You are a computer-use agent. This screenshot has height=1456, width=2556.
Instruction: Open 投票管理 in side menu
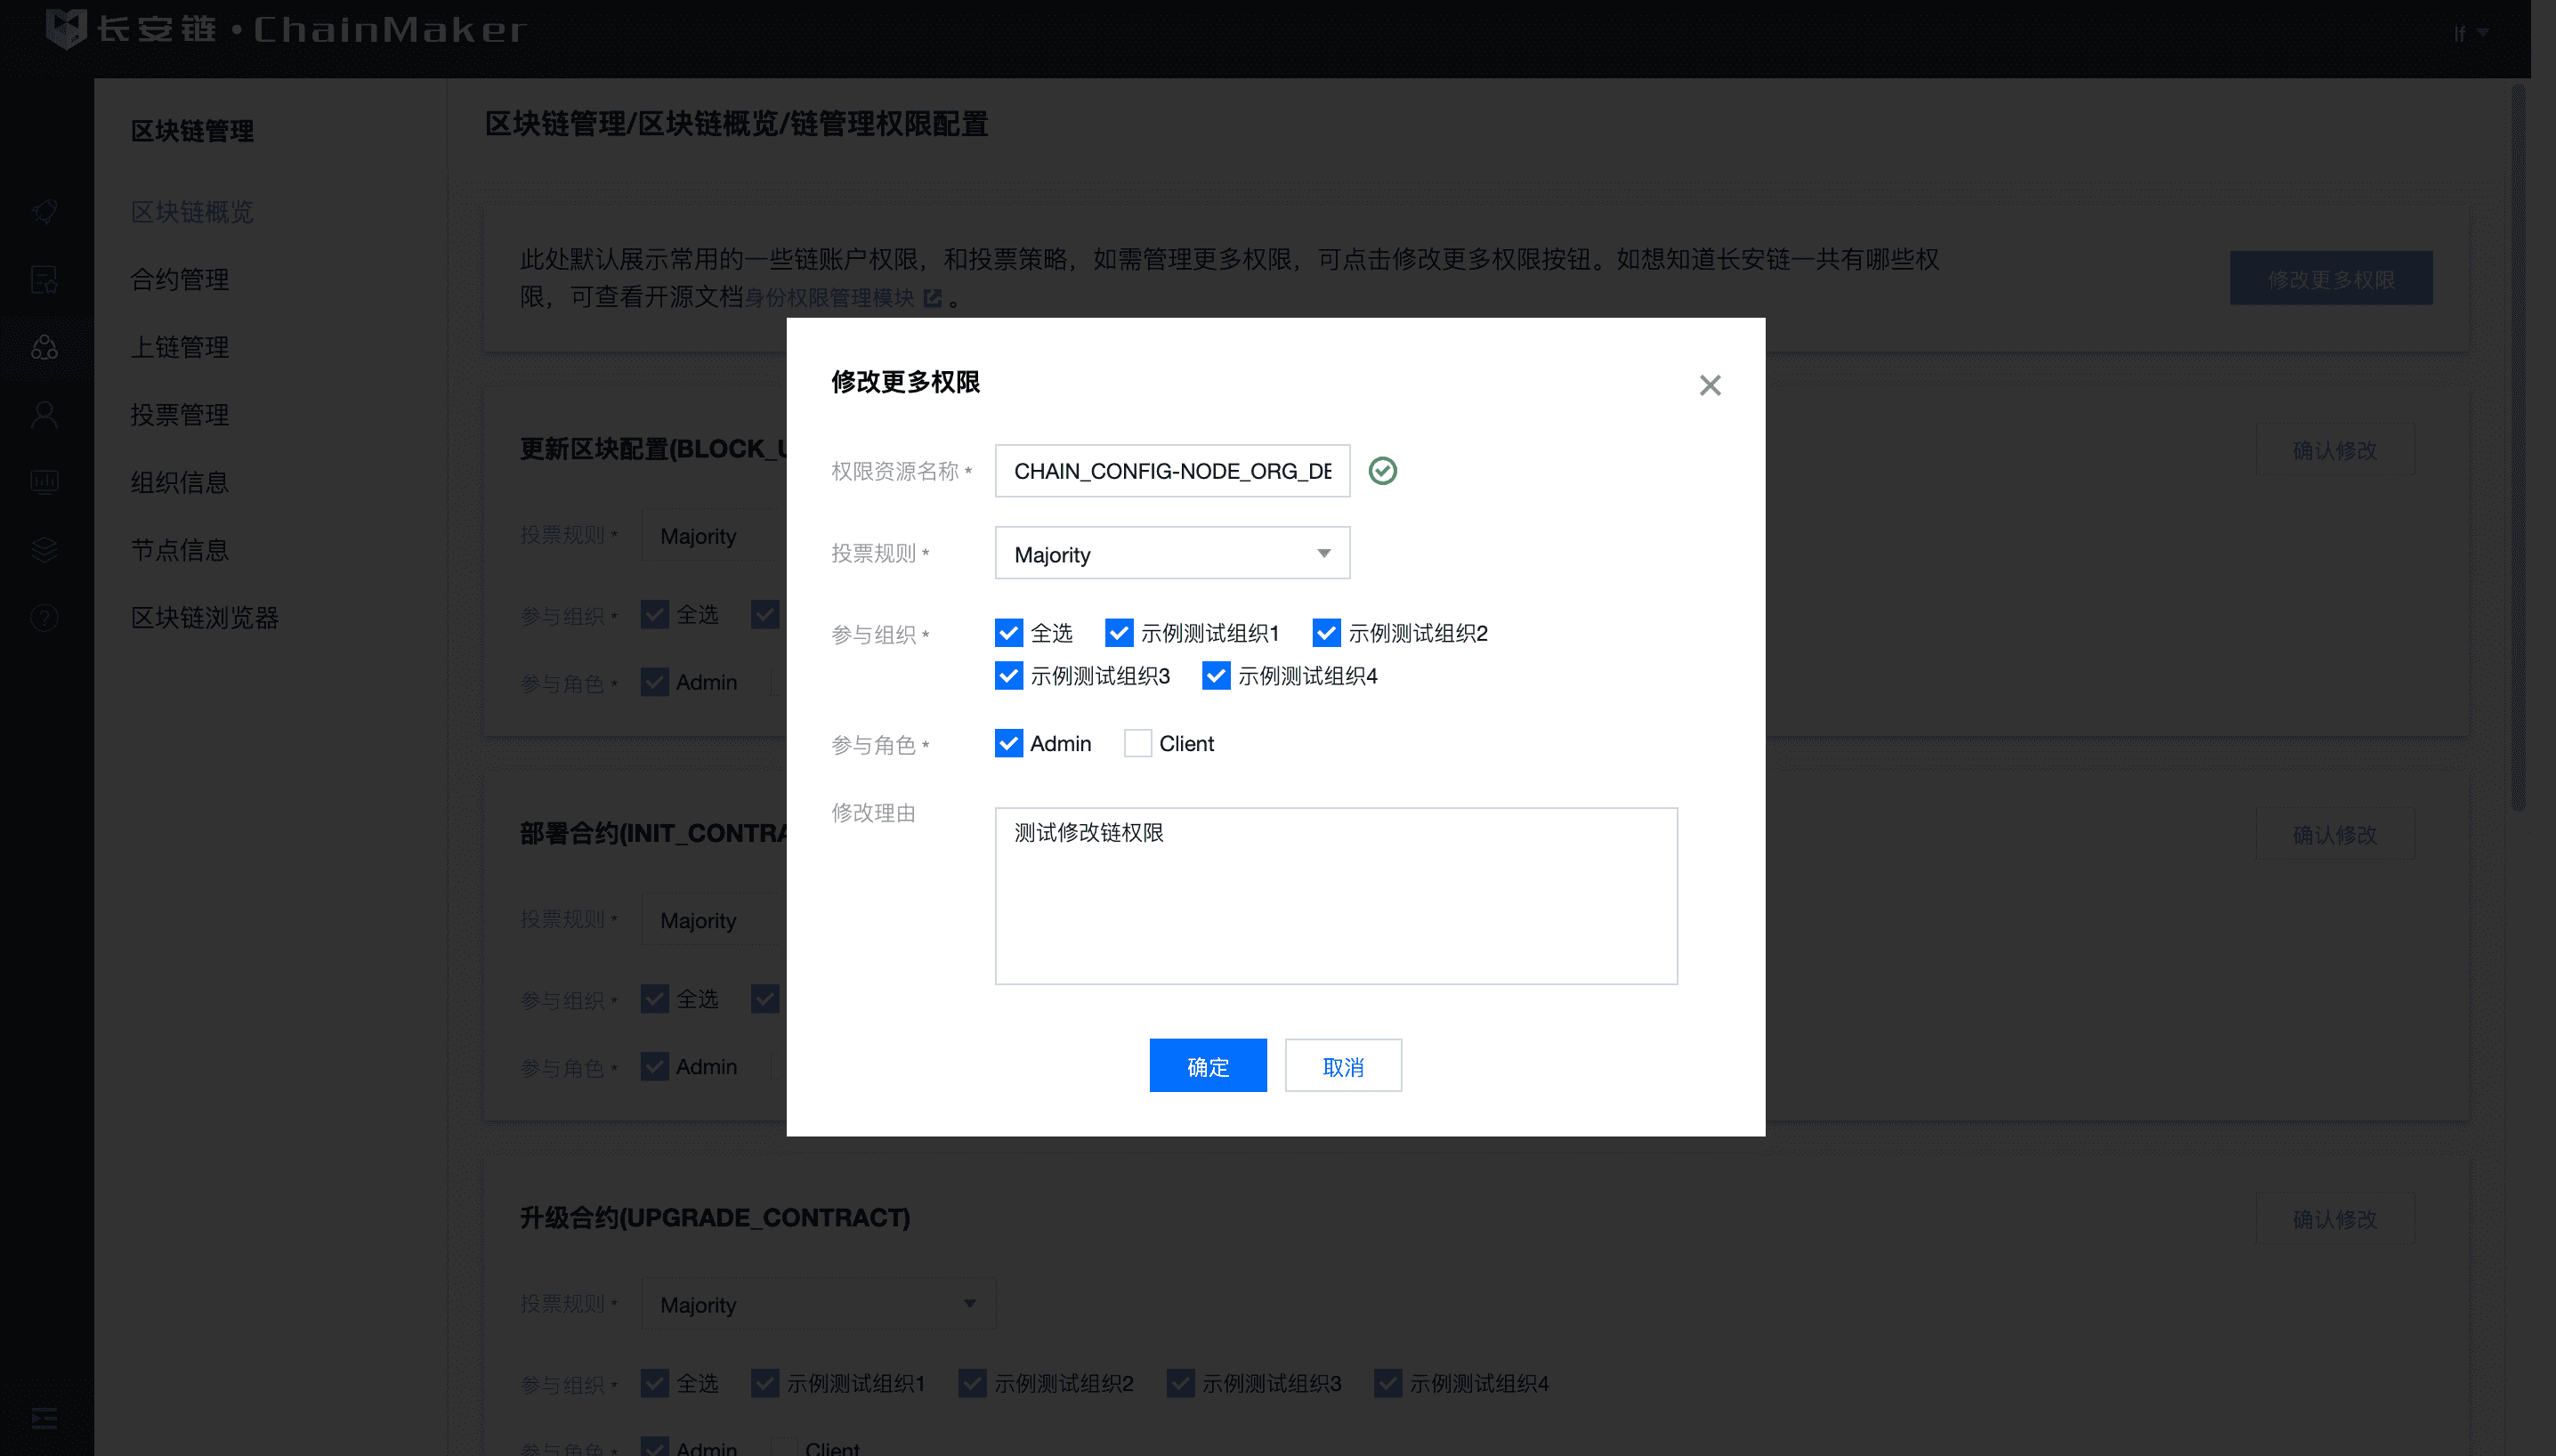point(180,414)
